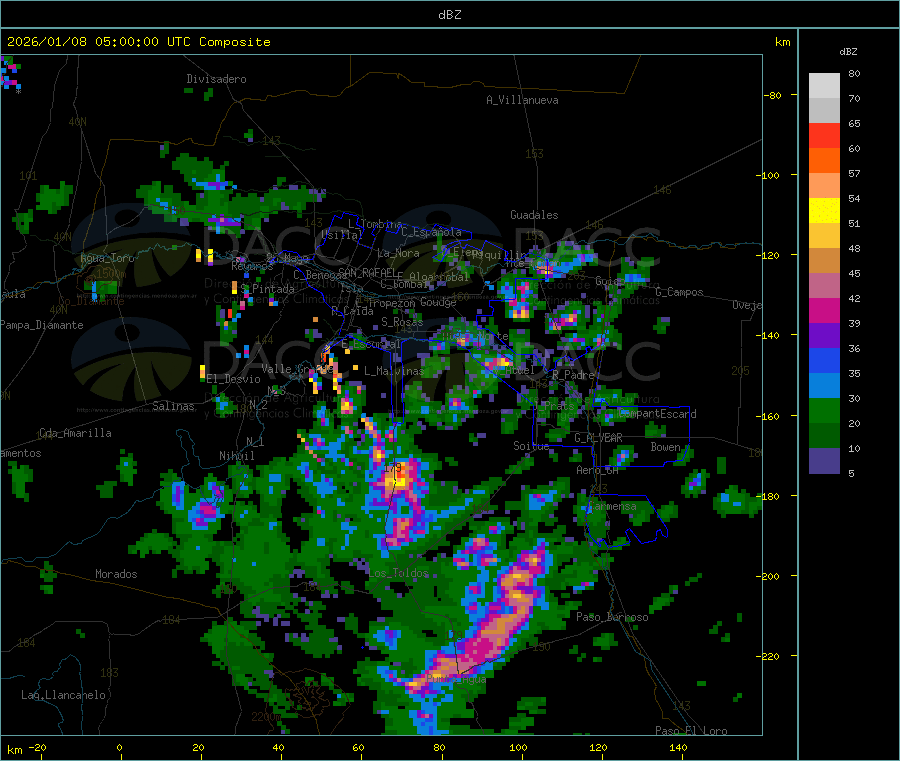
Task: Select the green 30 dBZ color swatch
Action: pyautogui.click(x=824, y=410)
